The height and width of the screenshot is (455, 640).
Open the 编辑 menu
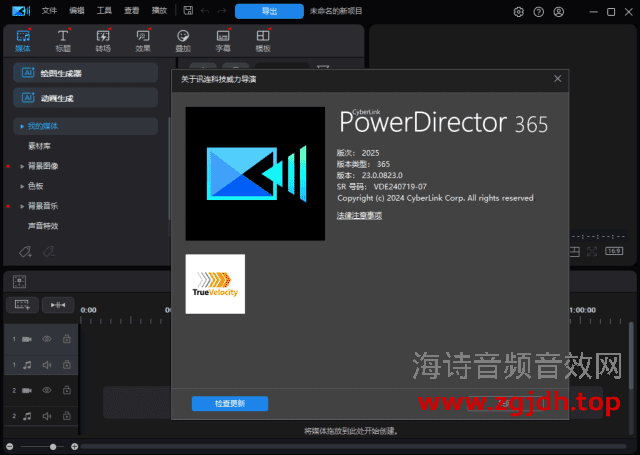coord(76,11)
